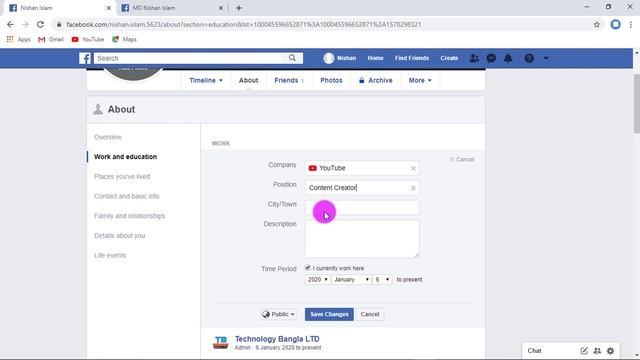The width and height of the screenshot is (640, 360).
Task: Click the City/Town input field
Action: coord(362,207)
